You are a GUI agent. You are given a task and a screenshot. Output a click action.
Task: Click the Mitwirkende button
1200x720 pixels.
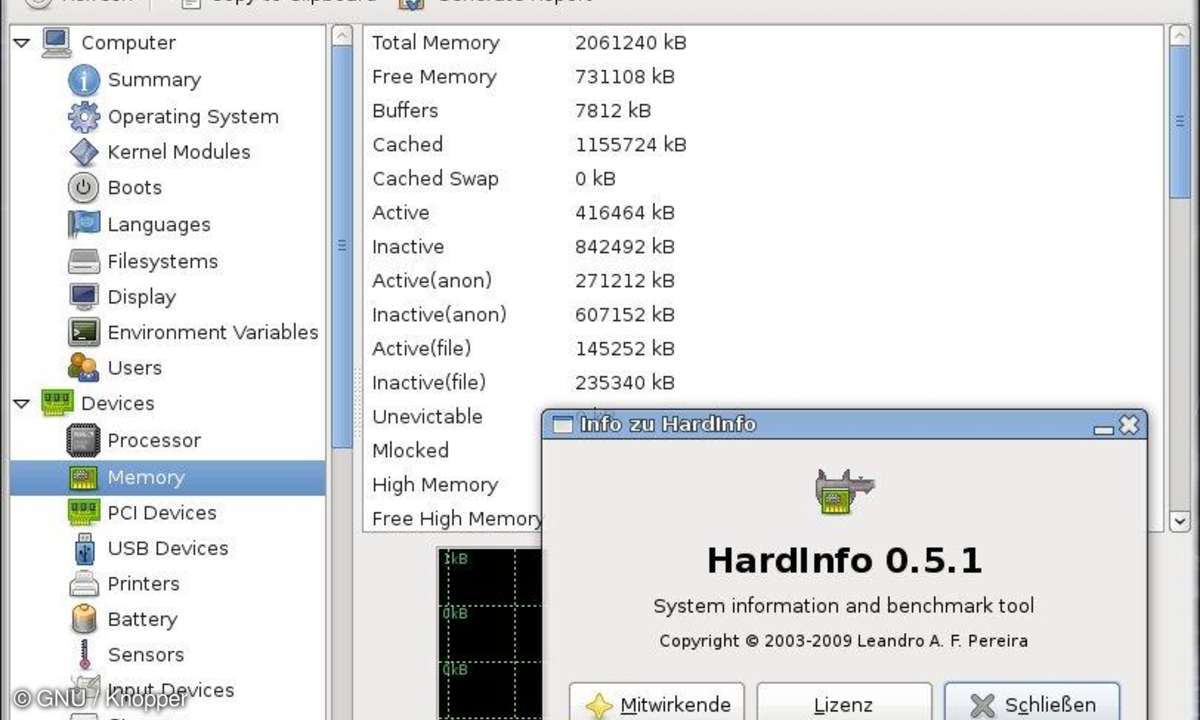pos(657,704)
